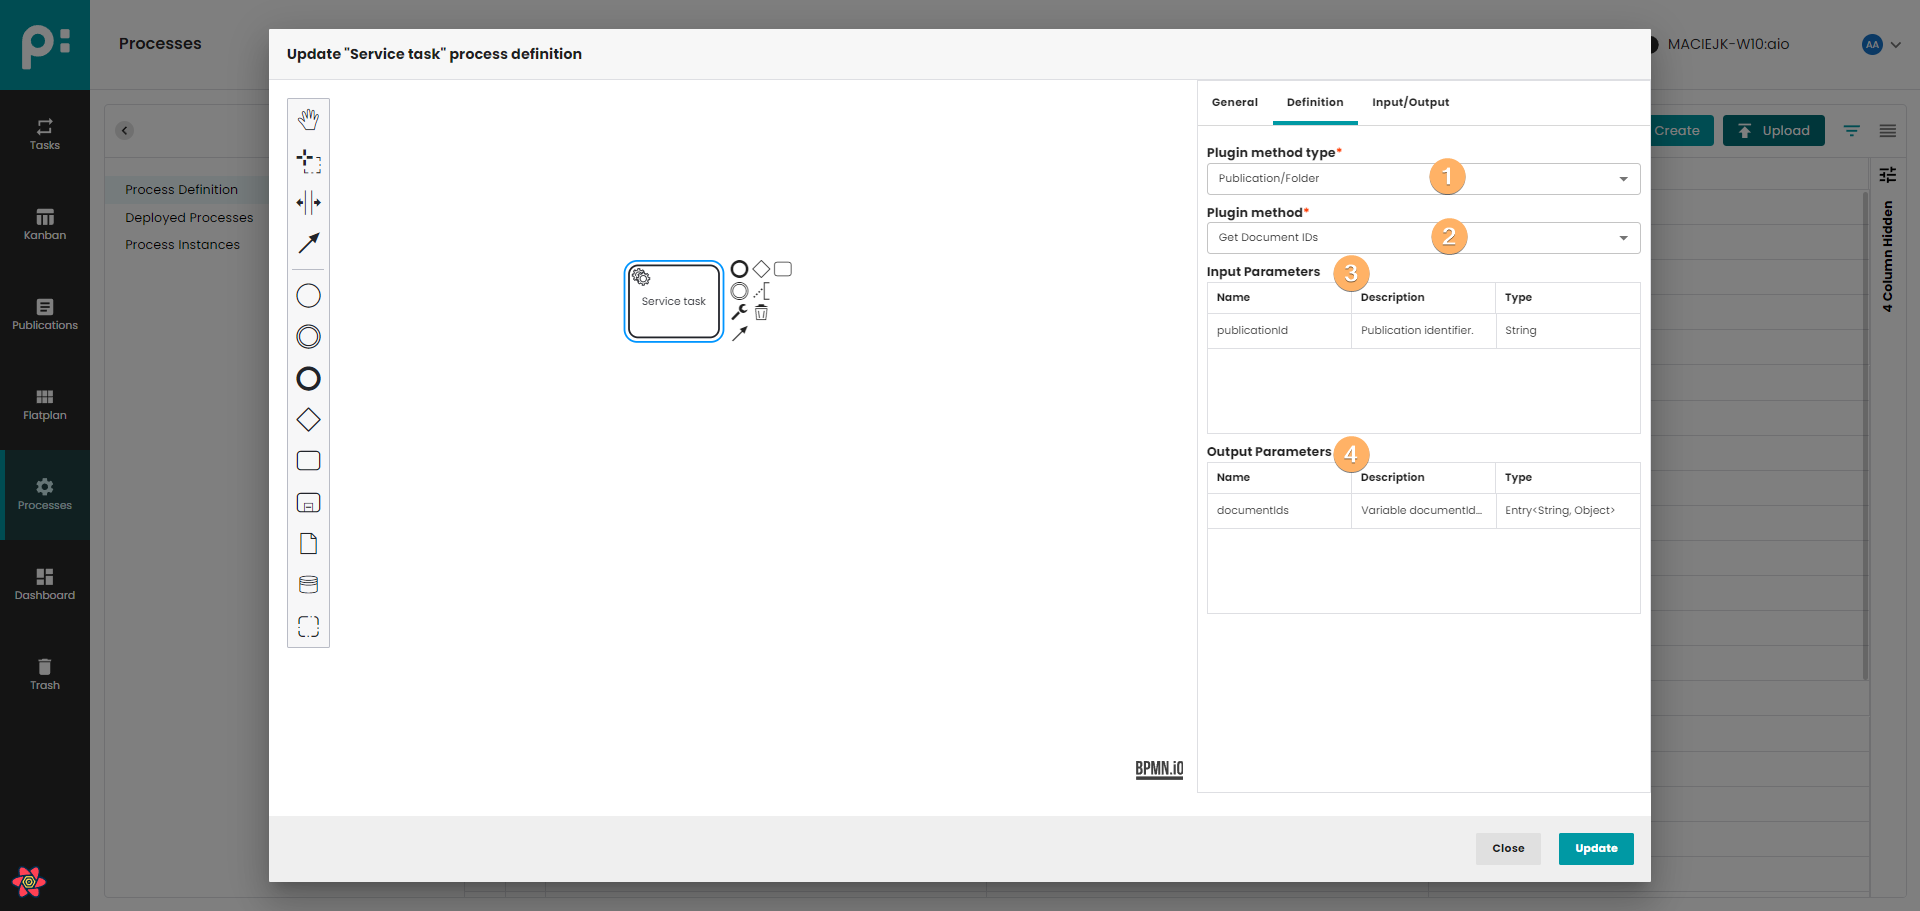
Task: Switch to the General tab
Action: click(x=1234, y=102)
